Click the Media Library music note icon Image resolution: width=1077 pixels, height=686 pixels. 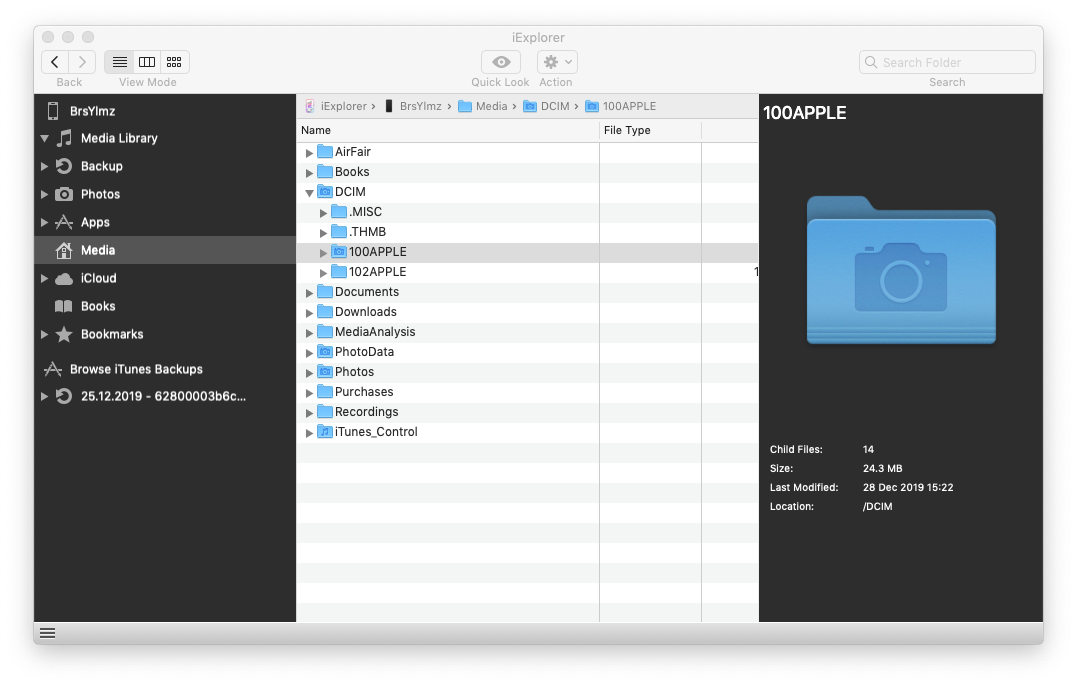click(x=64, y=138)
